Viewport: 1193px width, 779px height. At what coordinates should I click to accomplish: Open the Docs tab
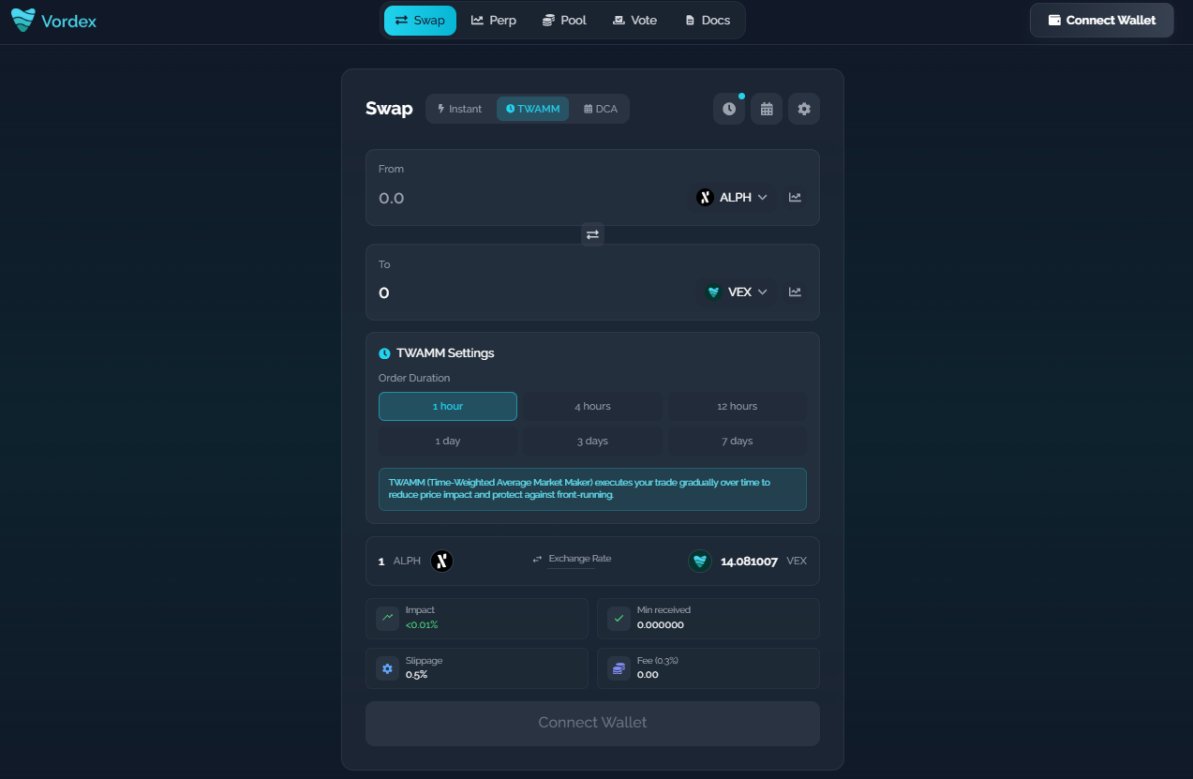708,21
